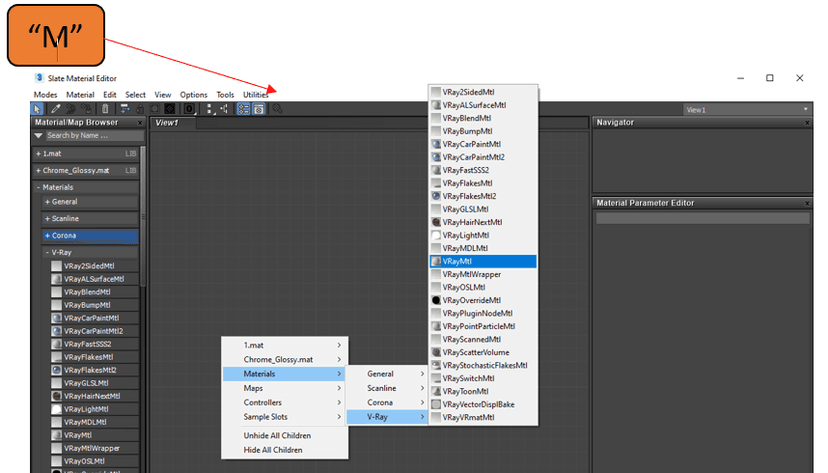
Task: Select VRayMtlWrapper in browser list
Action: [x=94, y=448]
